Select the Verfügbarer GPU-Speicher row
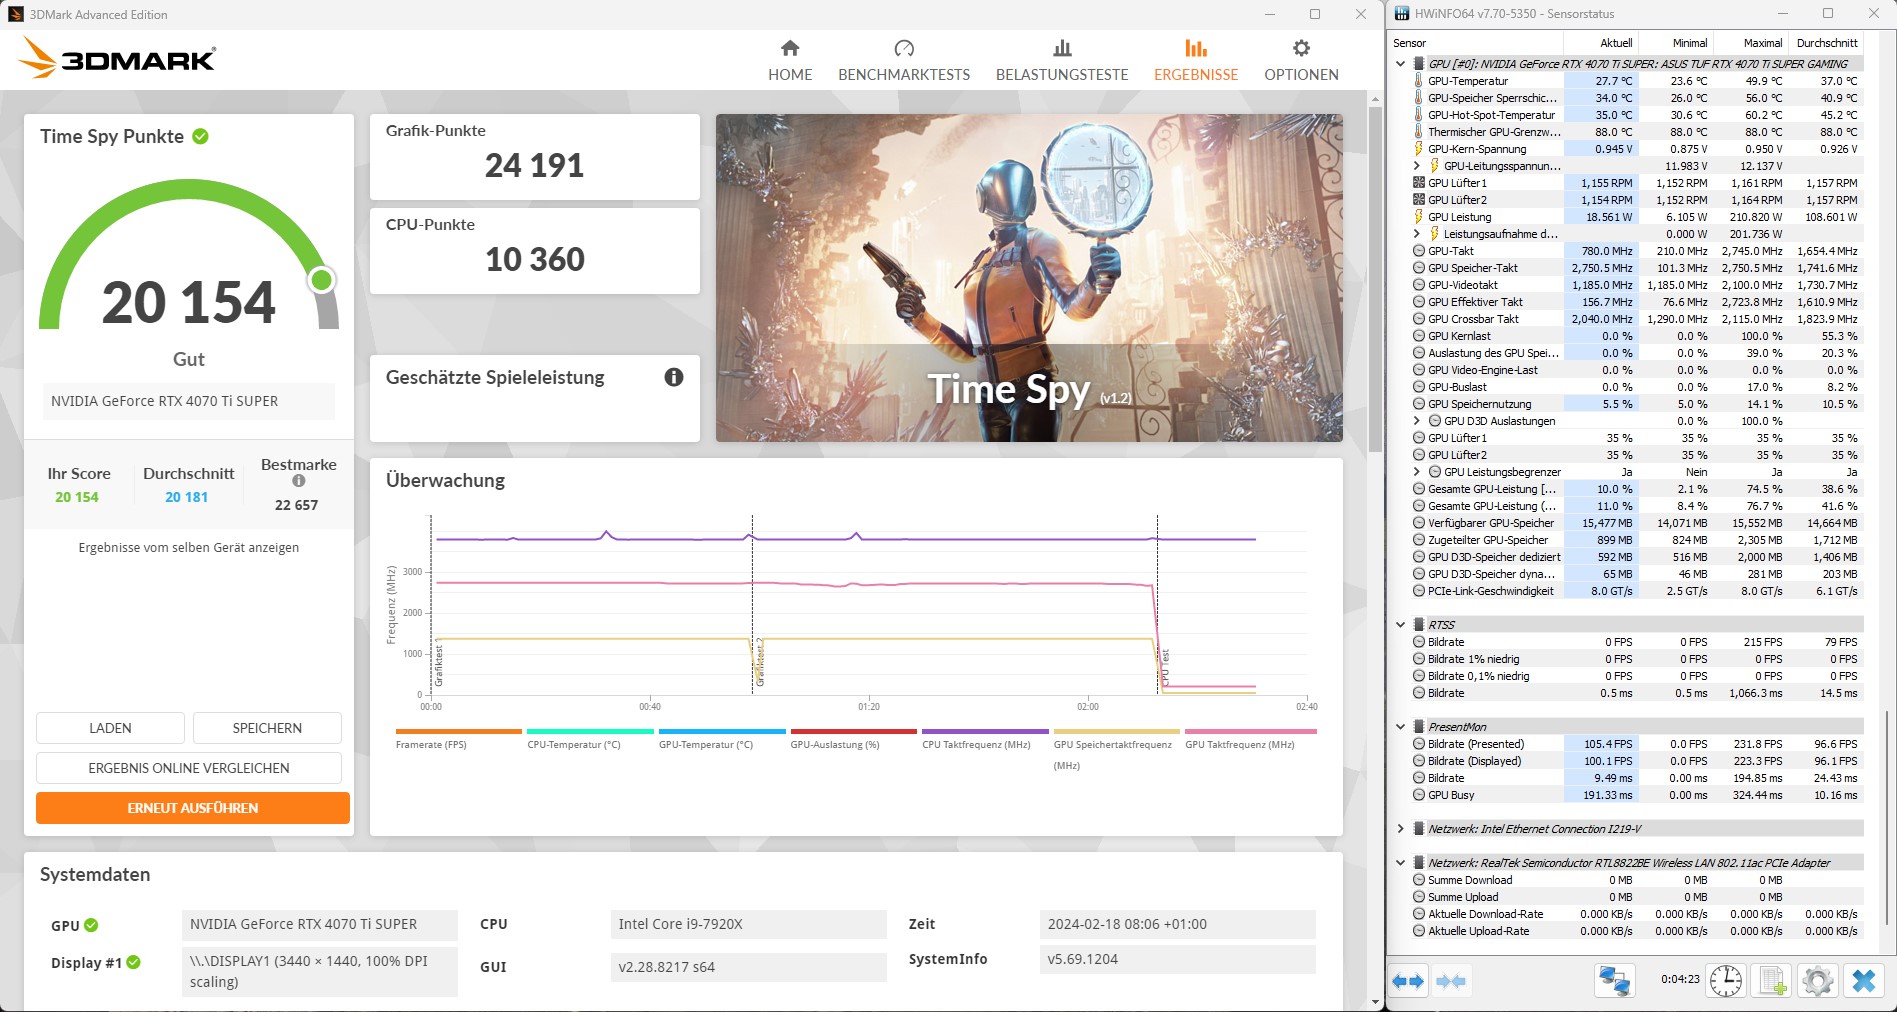 point(1636,523)
